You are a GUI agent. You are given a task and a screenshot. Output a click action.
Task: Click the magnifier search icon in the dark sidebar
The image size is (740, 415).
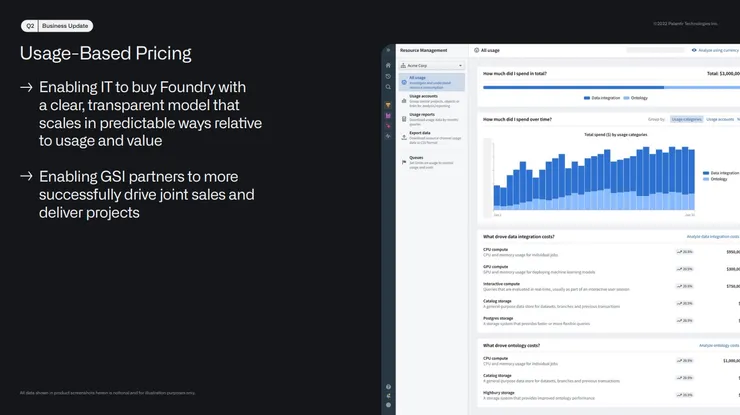pos(388,87)
